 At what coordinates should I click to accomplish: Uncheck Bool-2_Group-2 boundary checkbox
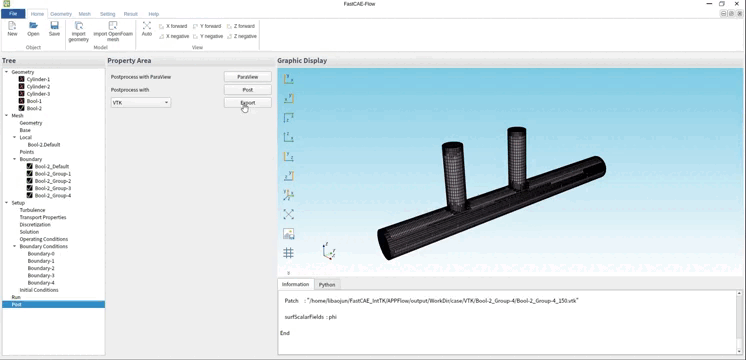(29, 181)
